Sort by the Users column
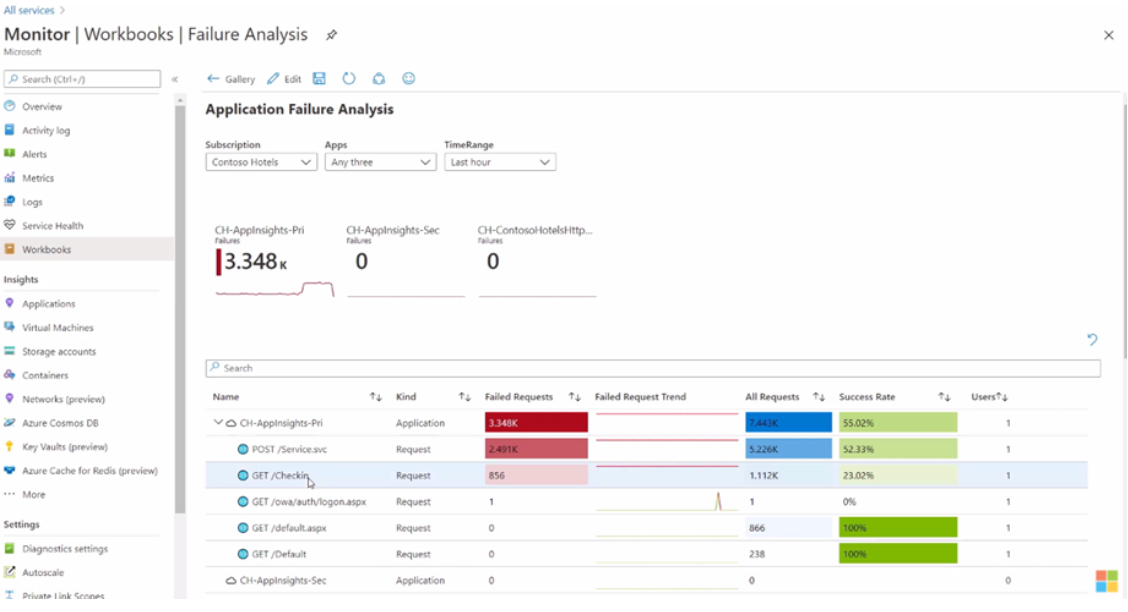Screen dimensions: 1128x612 click(1002, 397)
